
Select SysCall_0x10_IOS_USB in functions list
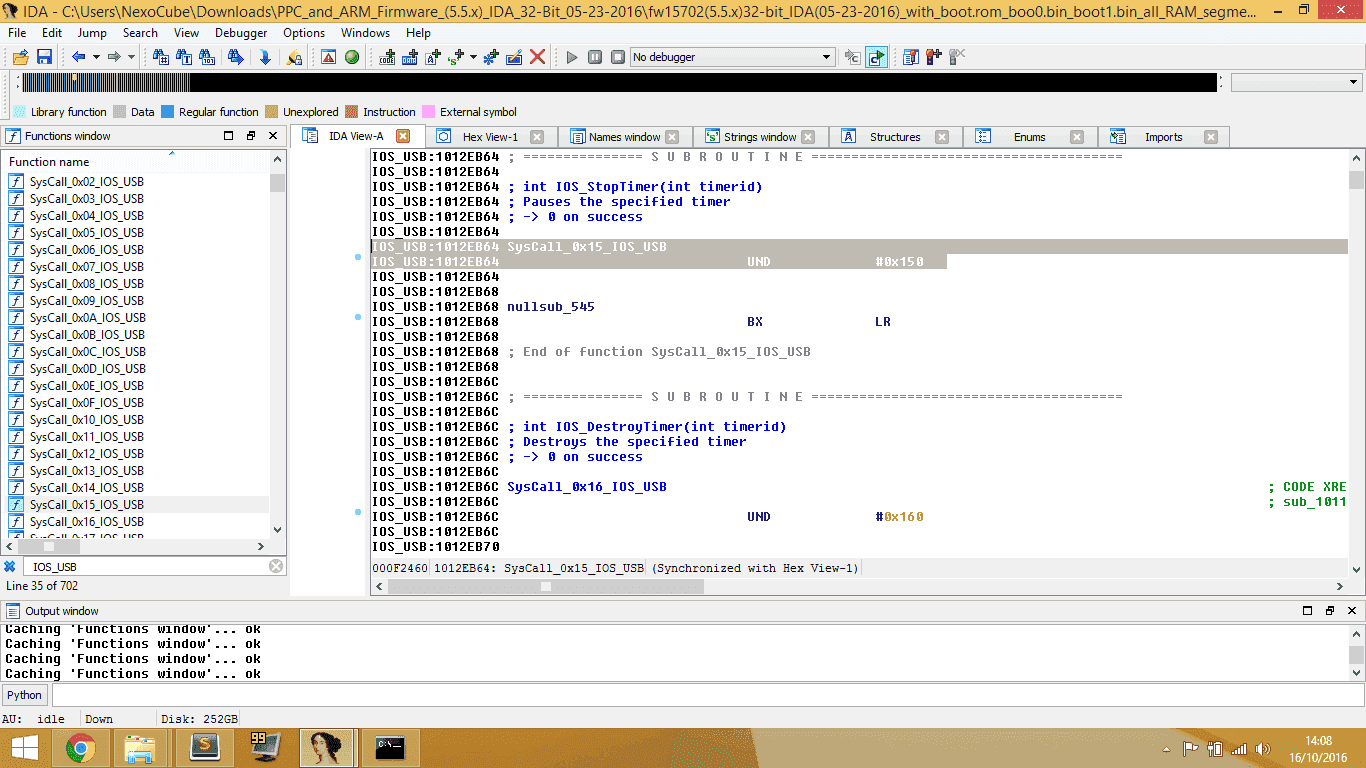(x=86, y=420)
